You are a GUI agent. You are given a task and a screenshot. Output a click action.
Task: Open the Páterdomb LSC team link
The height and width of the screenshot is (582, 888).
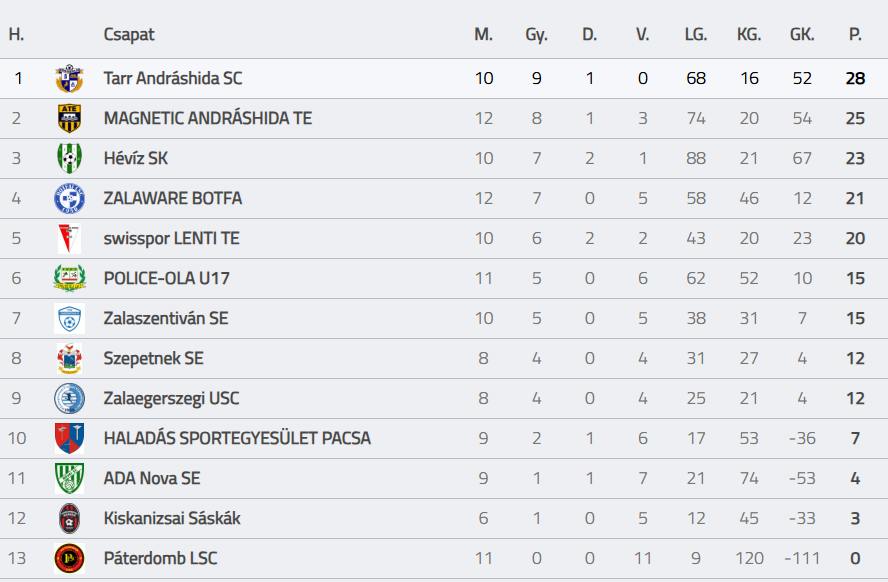pyautogui.click(x=160, y=558)
